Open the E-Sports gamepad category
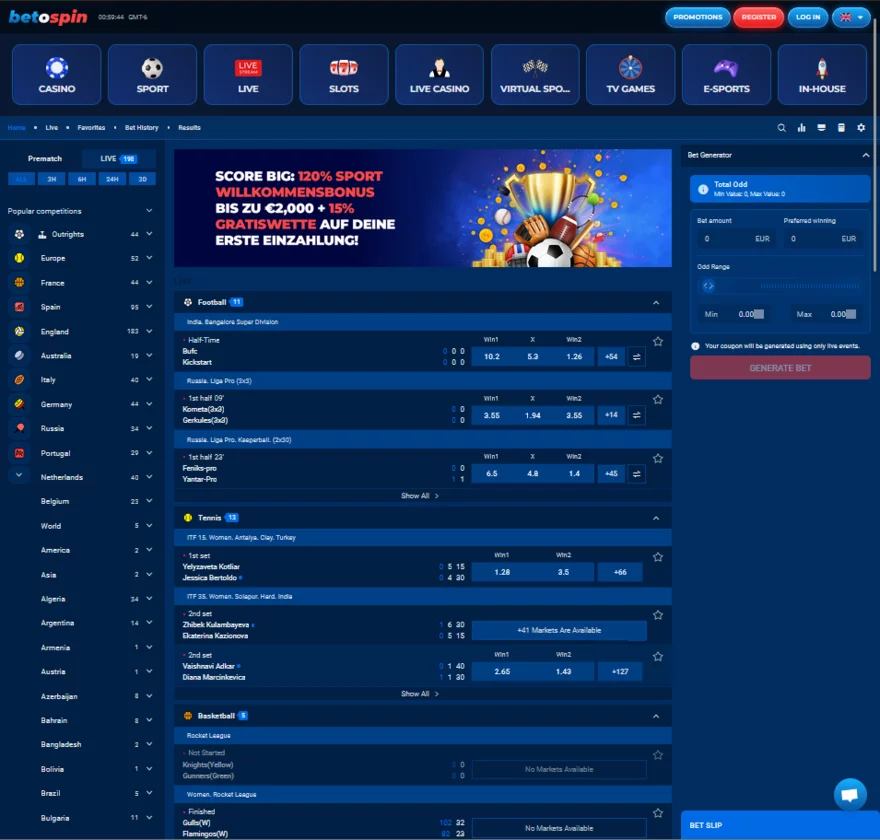Viewport: 880px width, 840px height. point(726,75)
